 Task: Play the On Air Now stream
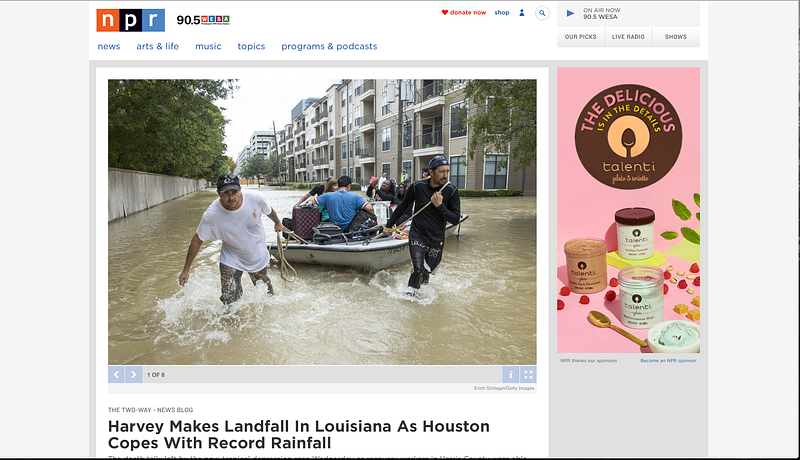570,13
